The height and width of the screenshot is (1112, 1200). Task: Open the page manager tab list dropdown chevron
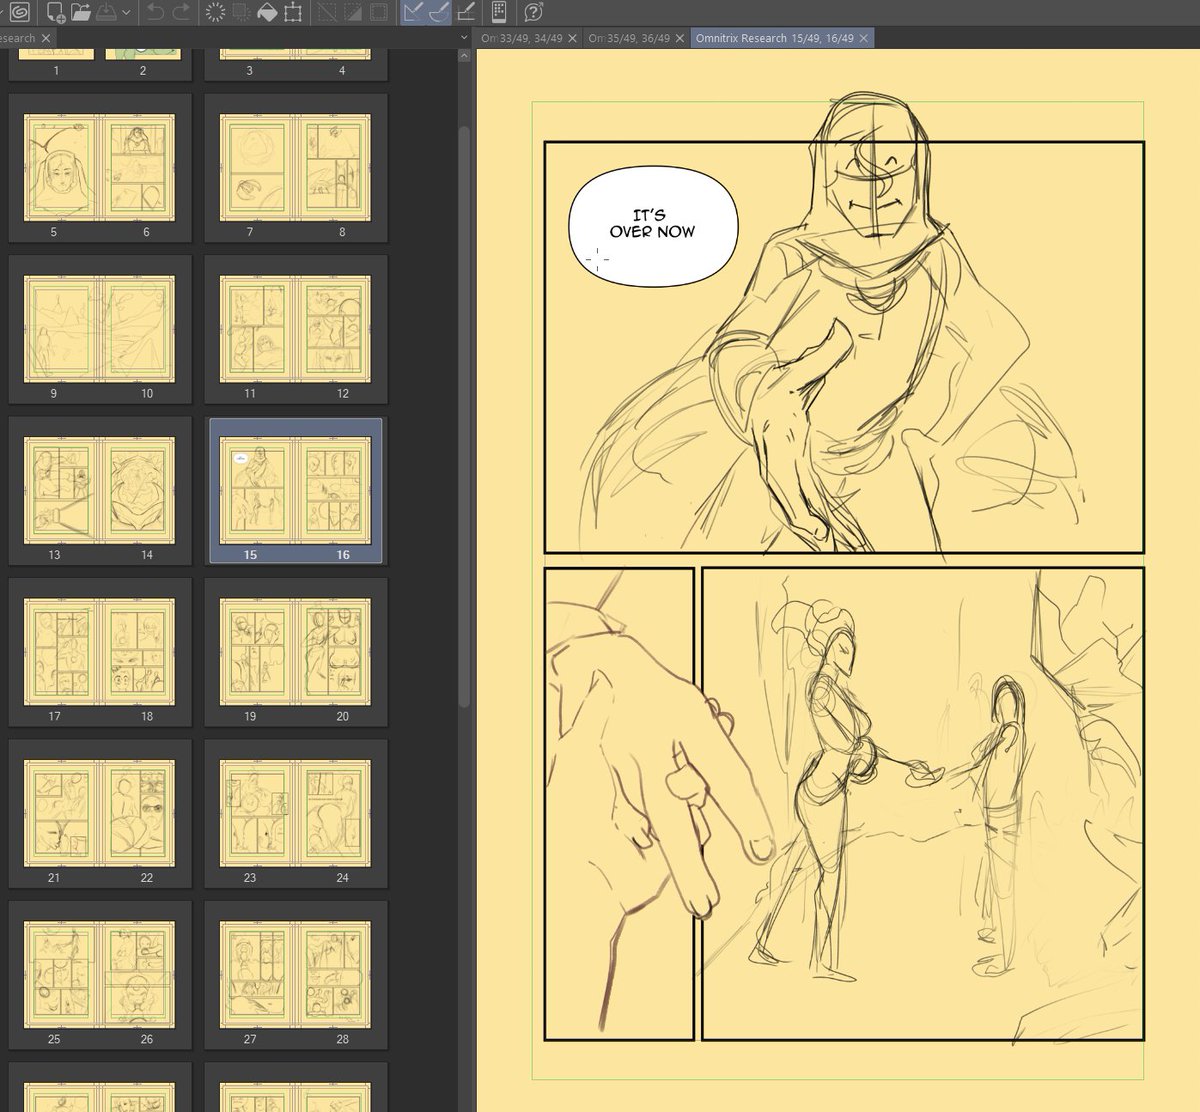pyautogui.click(x=464, y=38)
